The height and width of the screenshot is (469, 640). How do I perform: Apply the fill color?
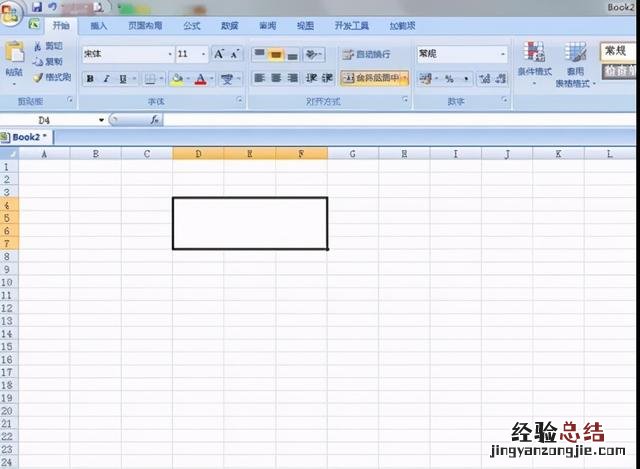click(x=178, y=79)
